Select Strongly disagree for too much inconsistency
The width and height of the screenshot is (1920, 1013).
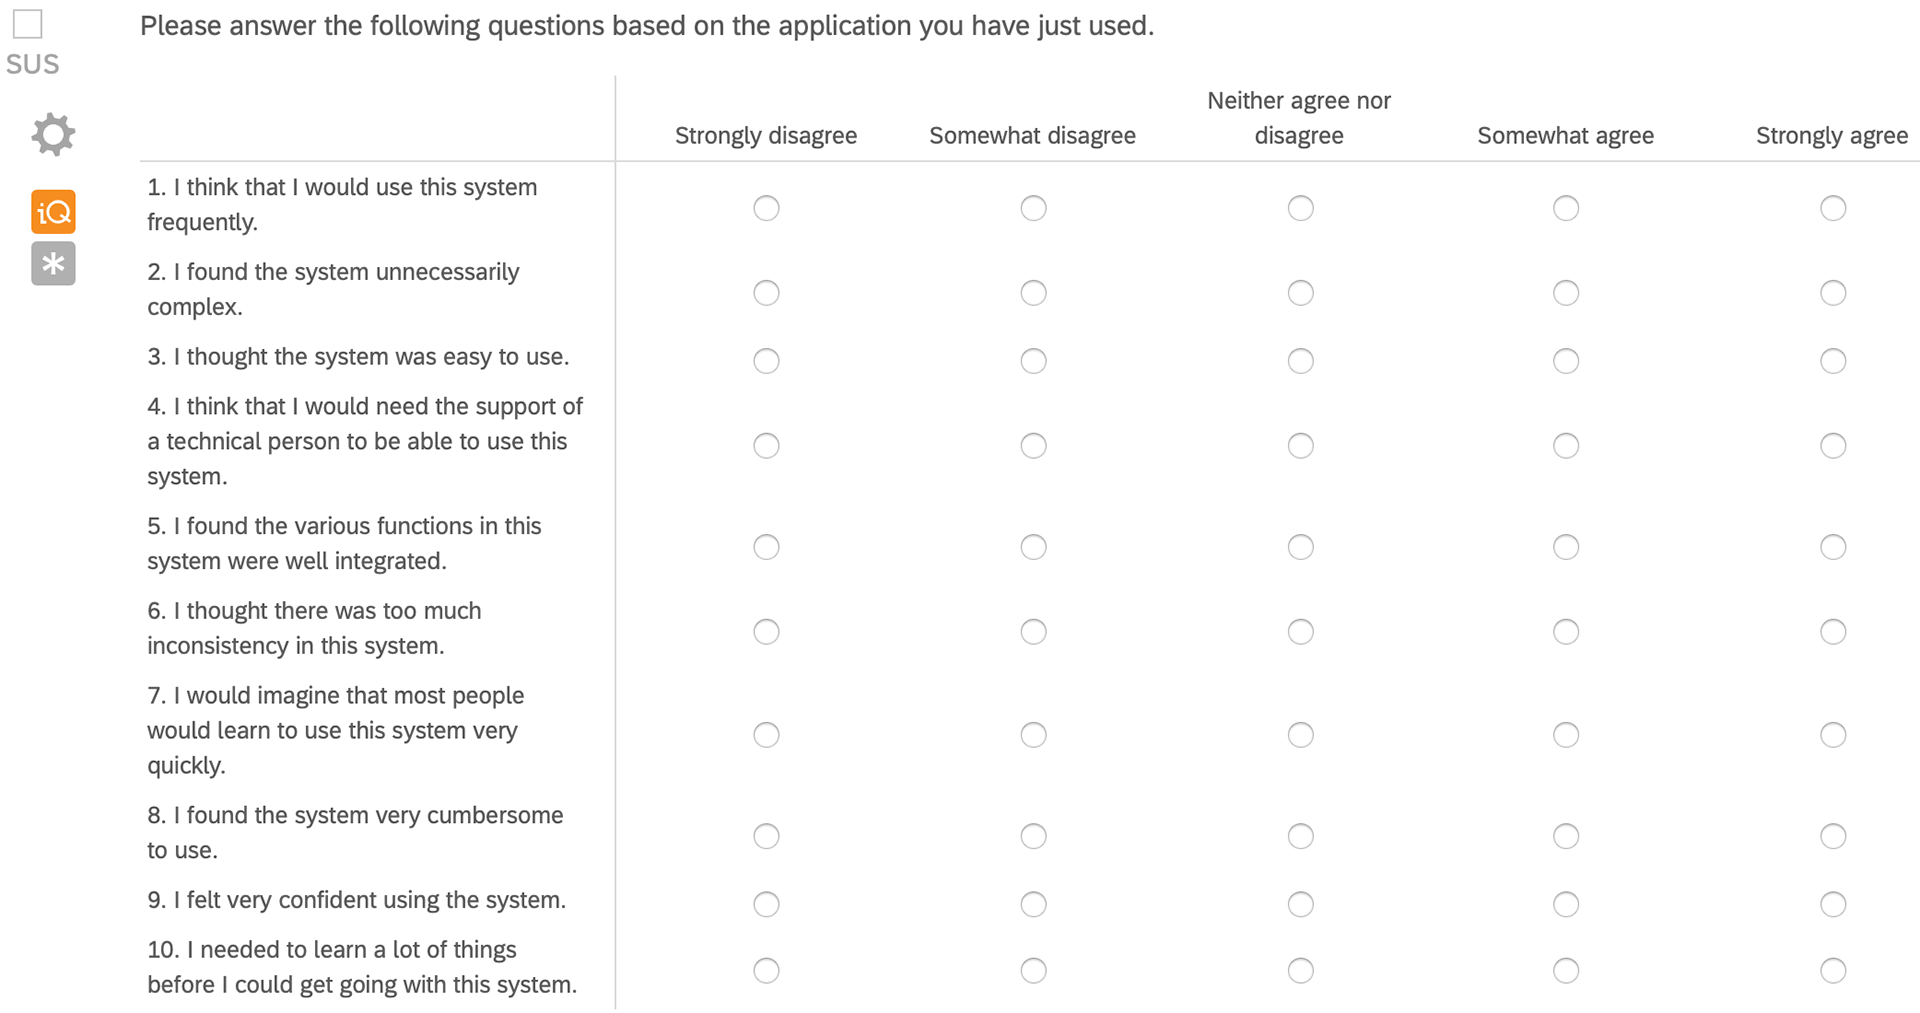(x=766, y=632)
